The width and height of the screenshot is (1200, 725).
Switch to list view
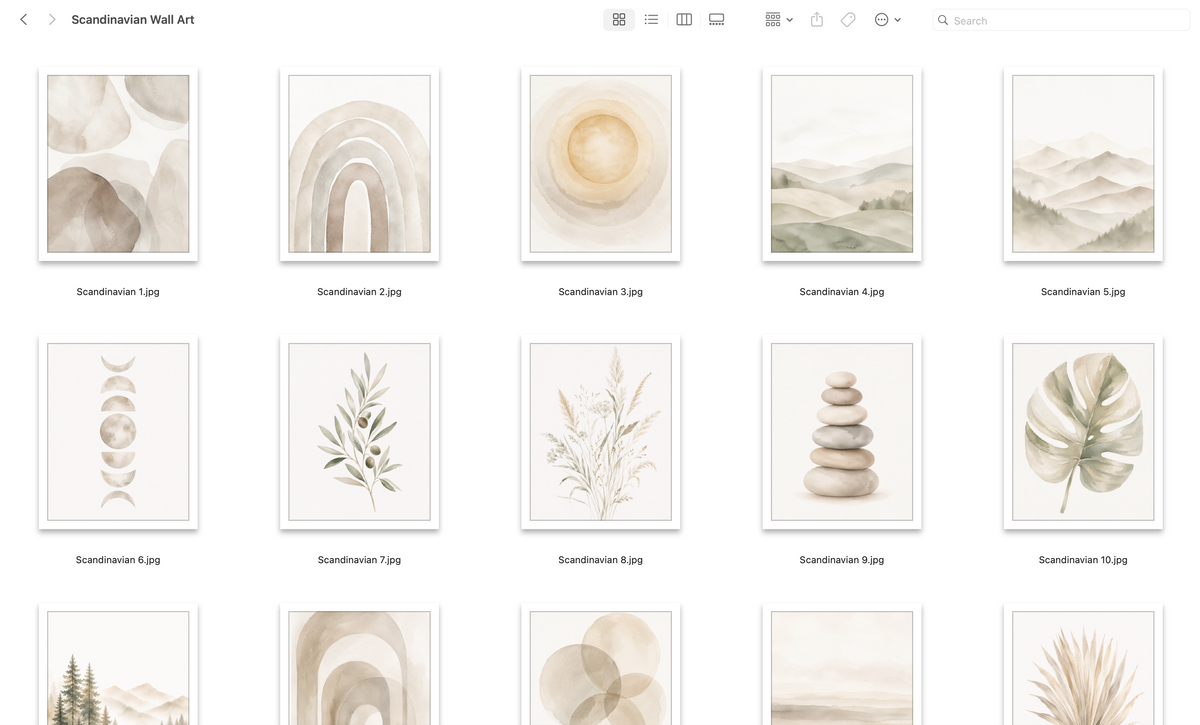(651, 19)
